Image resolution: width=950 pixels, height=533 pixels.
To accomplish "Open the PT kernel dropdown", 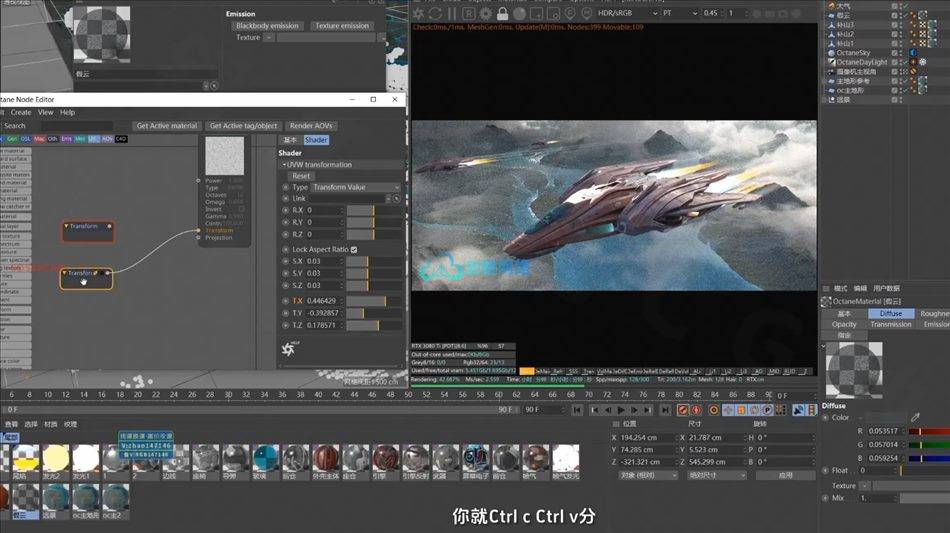I will click(679, 13).
